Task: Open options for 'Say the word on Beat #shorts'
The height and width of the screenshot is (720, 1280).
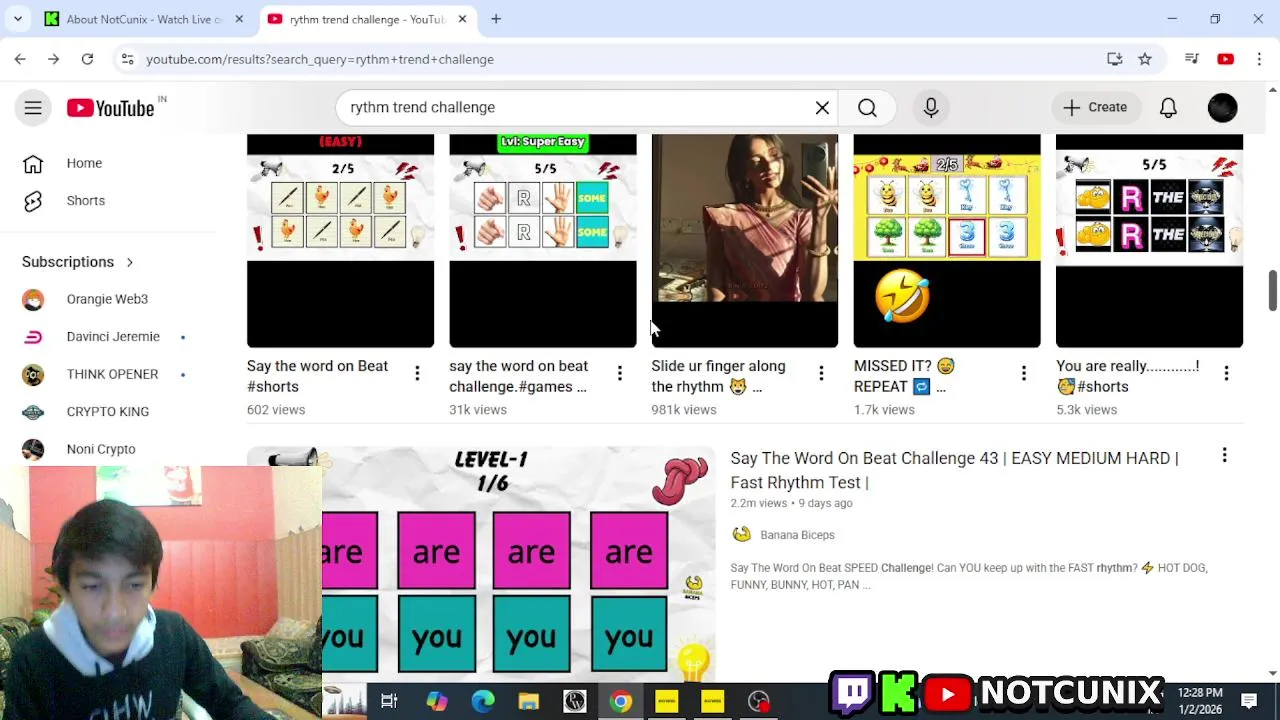Action: [417, 373]
